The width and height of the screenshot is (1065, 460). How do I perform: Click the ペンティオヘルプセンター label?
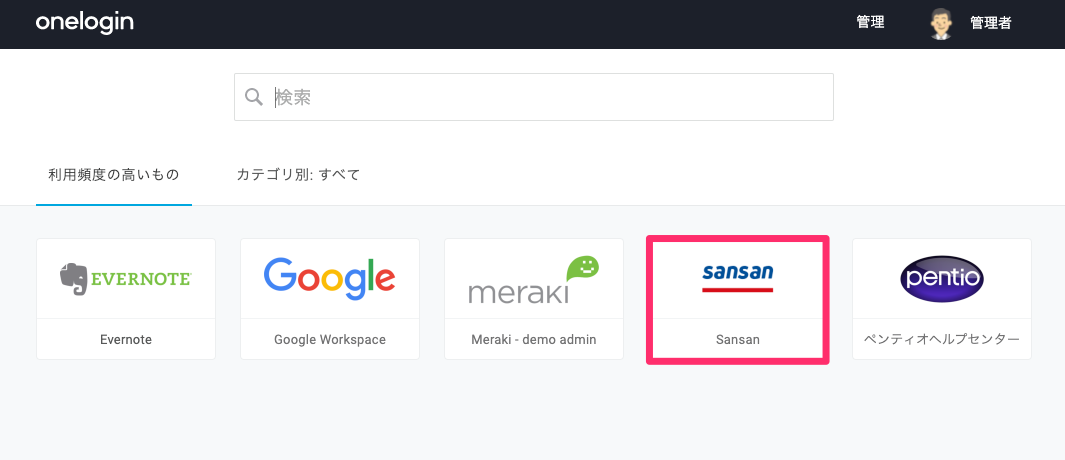pyautogui.click(x=942, y=339)
